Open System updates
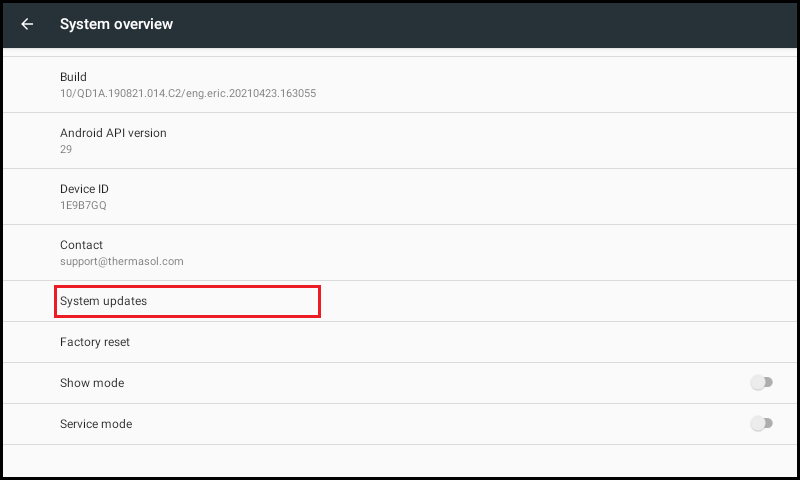Image resolution: width=800 pixels, height=480 pixels. [x=400, y=301]
